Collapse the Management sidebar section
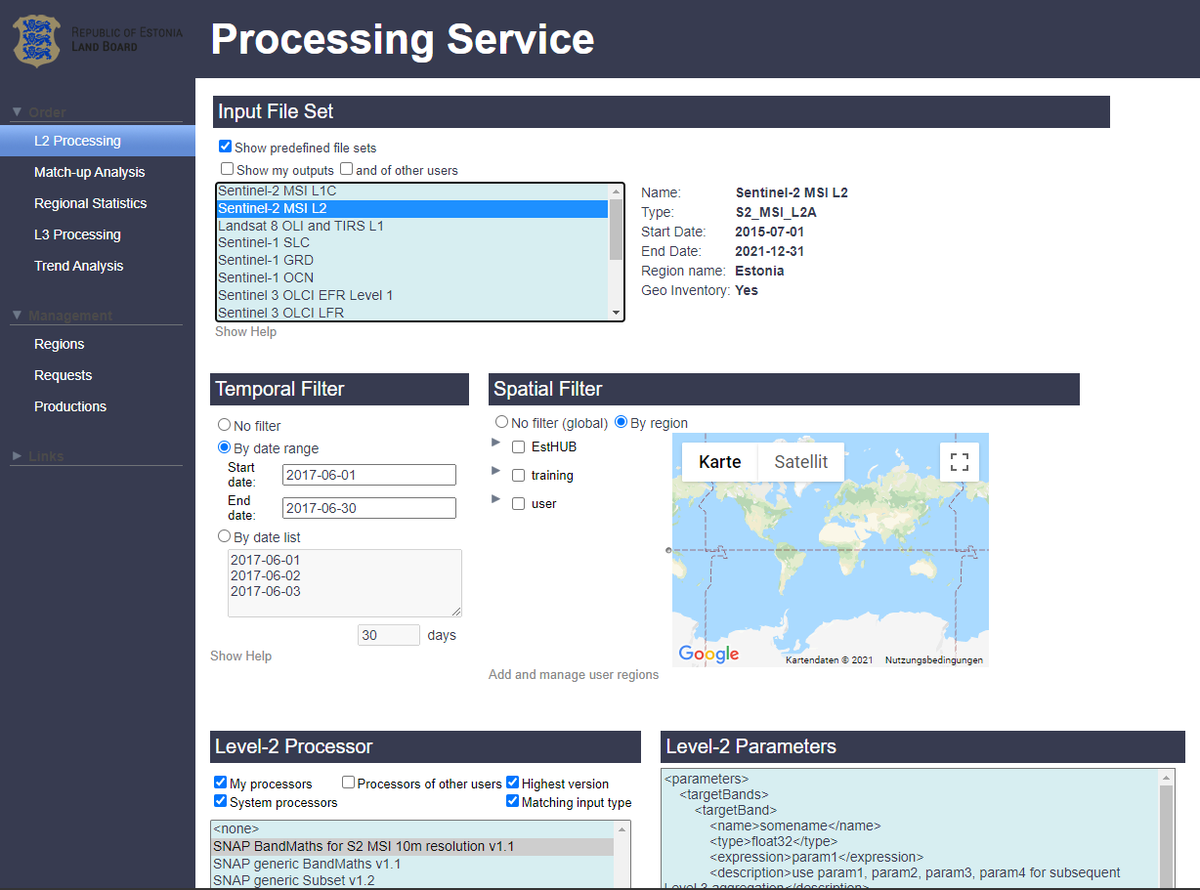Image resolution: width=1200 pixels, height=890 pixels. tap(17, 315)
